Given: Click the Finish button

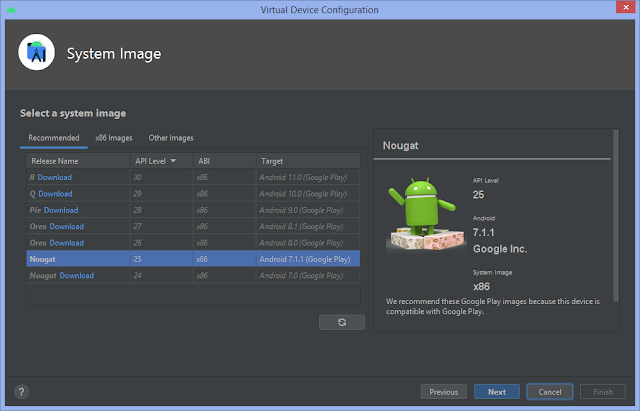Looking at the screenshot, I should pos(603,392).
